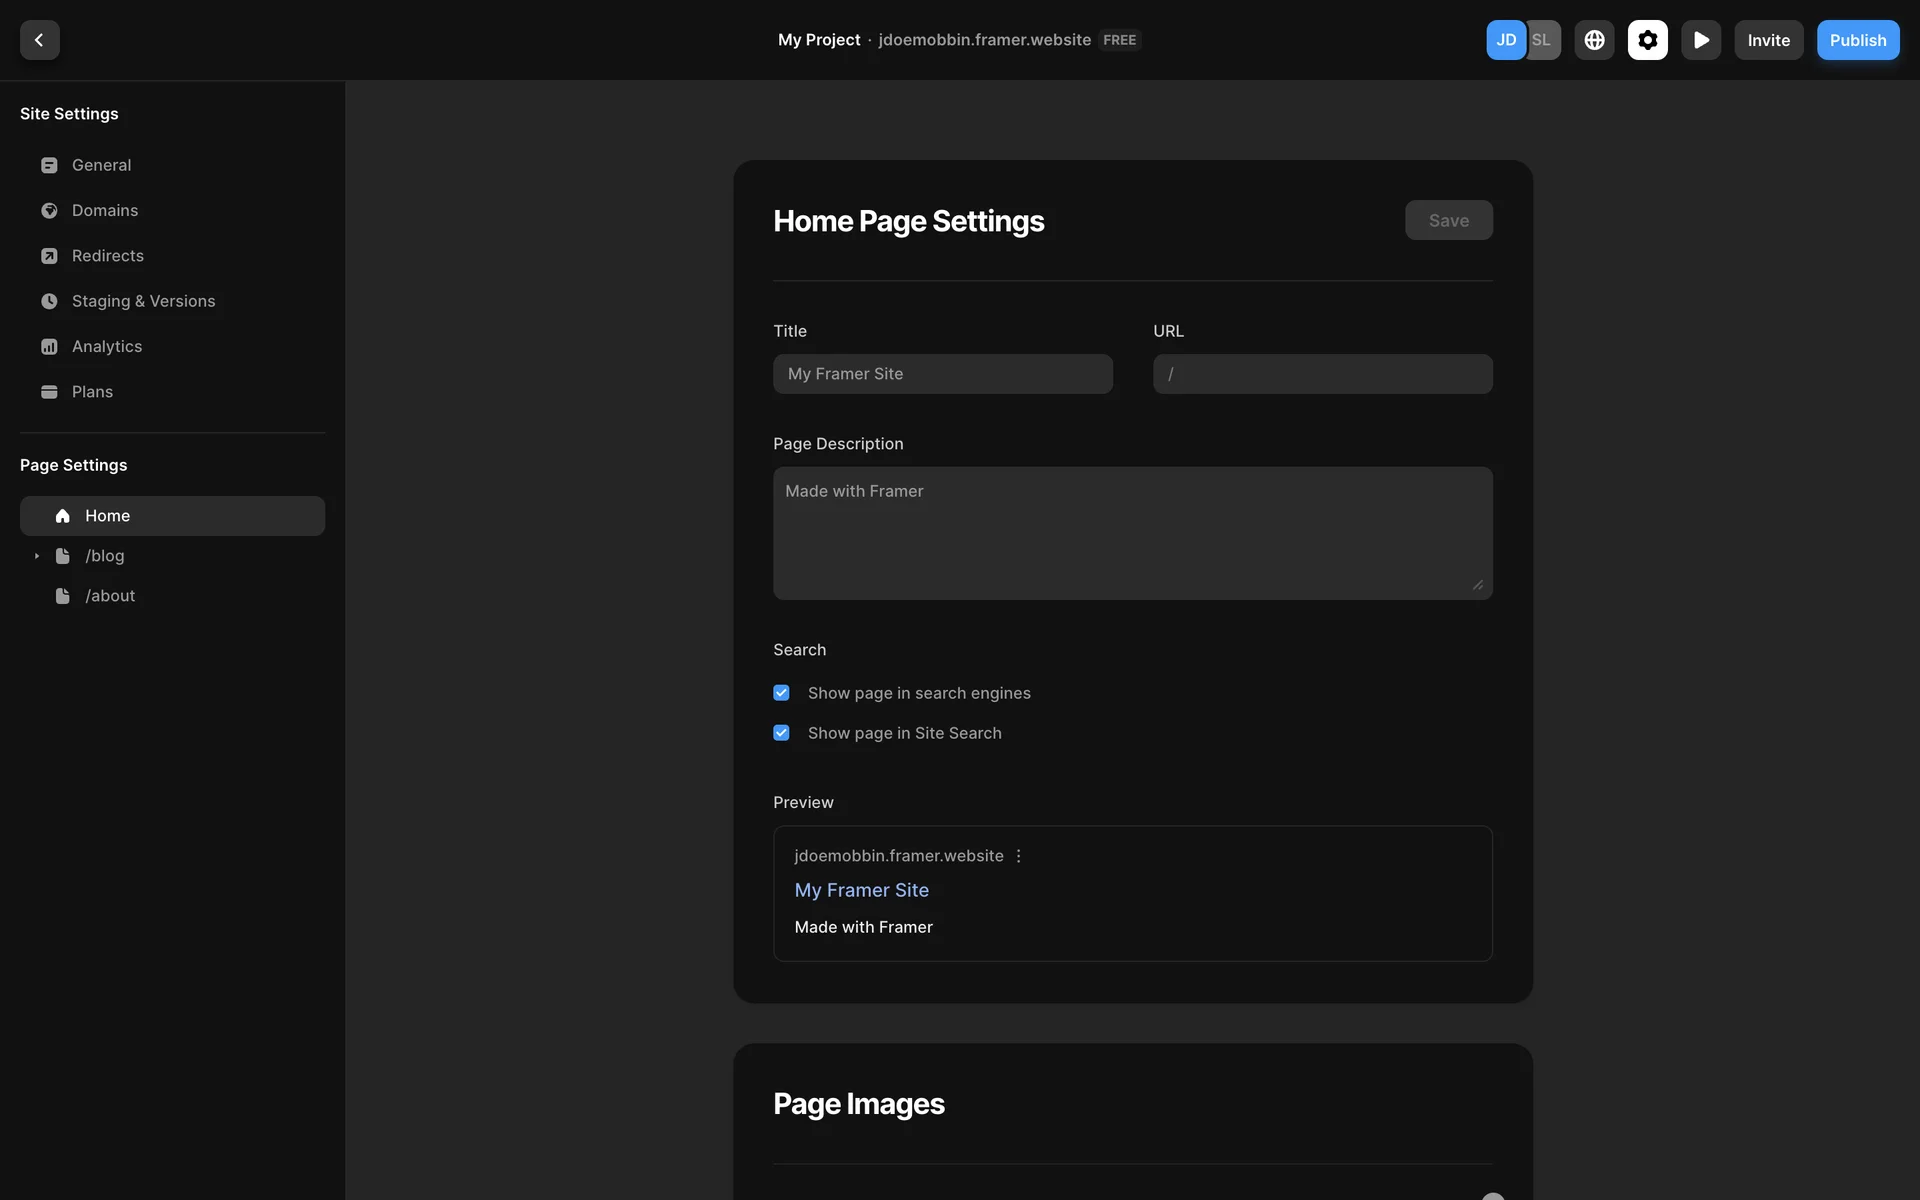
Task: Click the JD user avatar
Action: (x=1505, y=40)
